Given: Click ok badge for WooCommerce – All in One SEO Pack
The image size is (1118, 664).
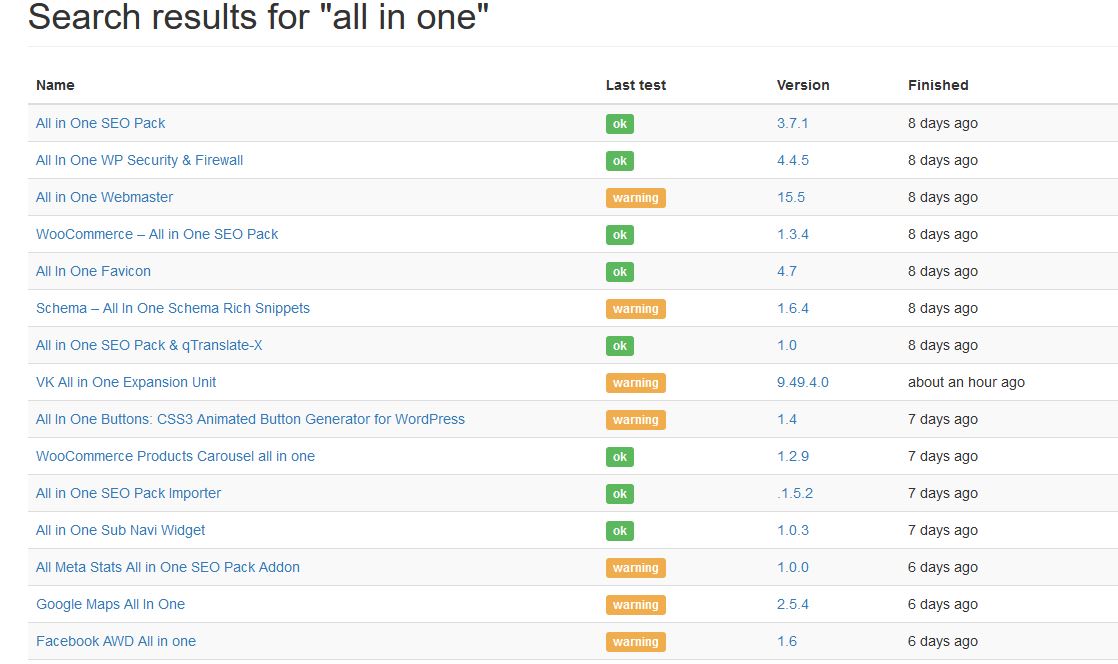Looking at the screenshot, I should tap(620, 235).
